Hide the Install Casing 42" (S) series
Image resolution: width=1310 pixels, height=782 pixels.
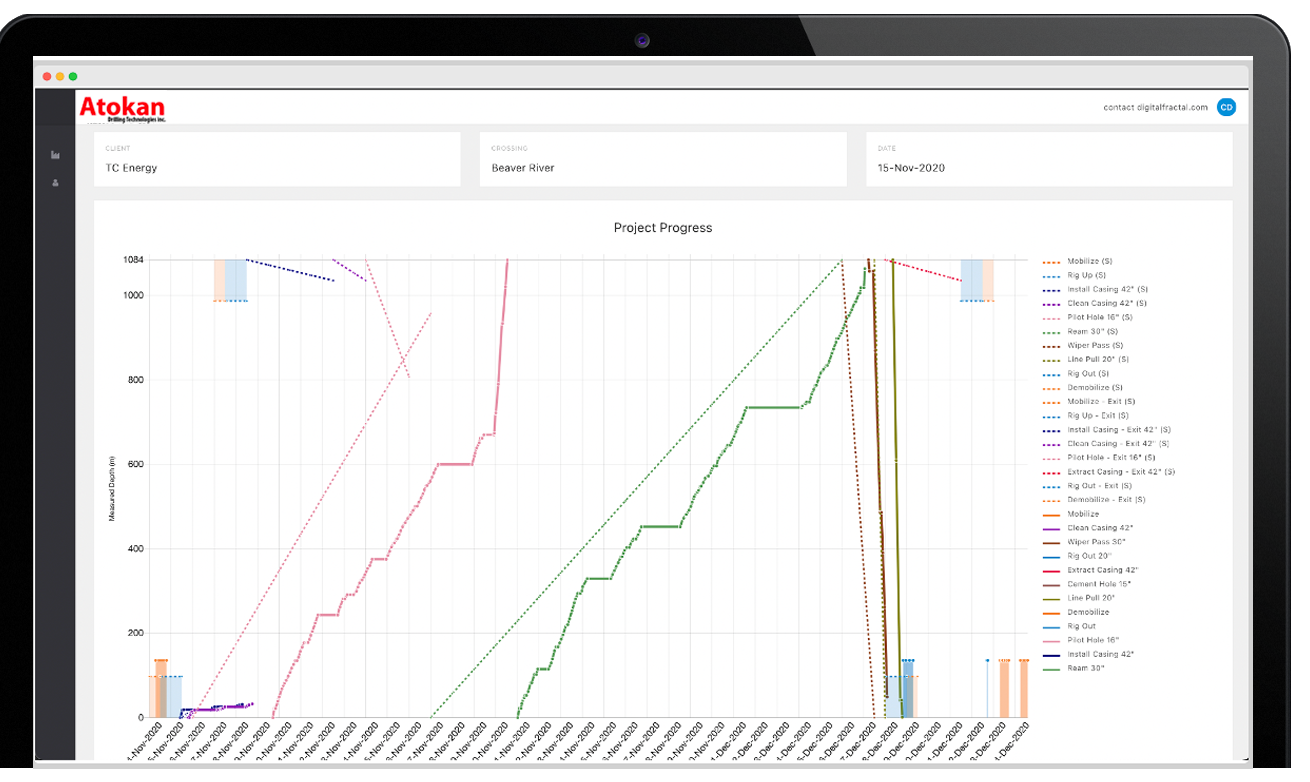pos(1093,288)
